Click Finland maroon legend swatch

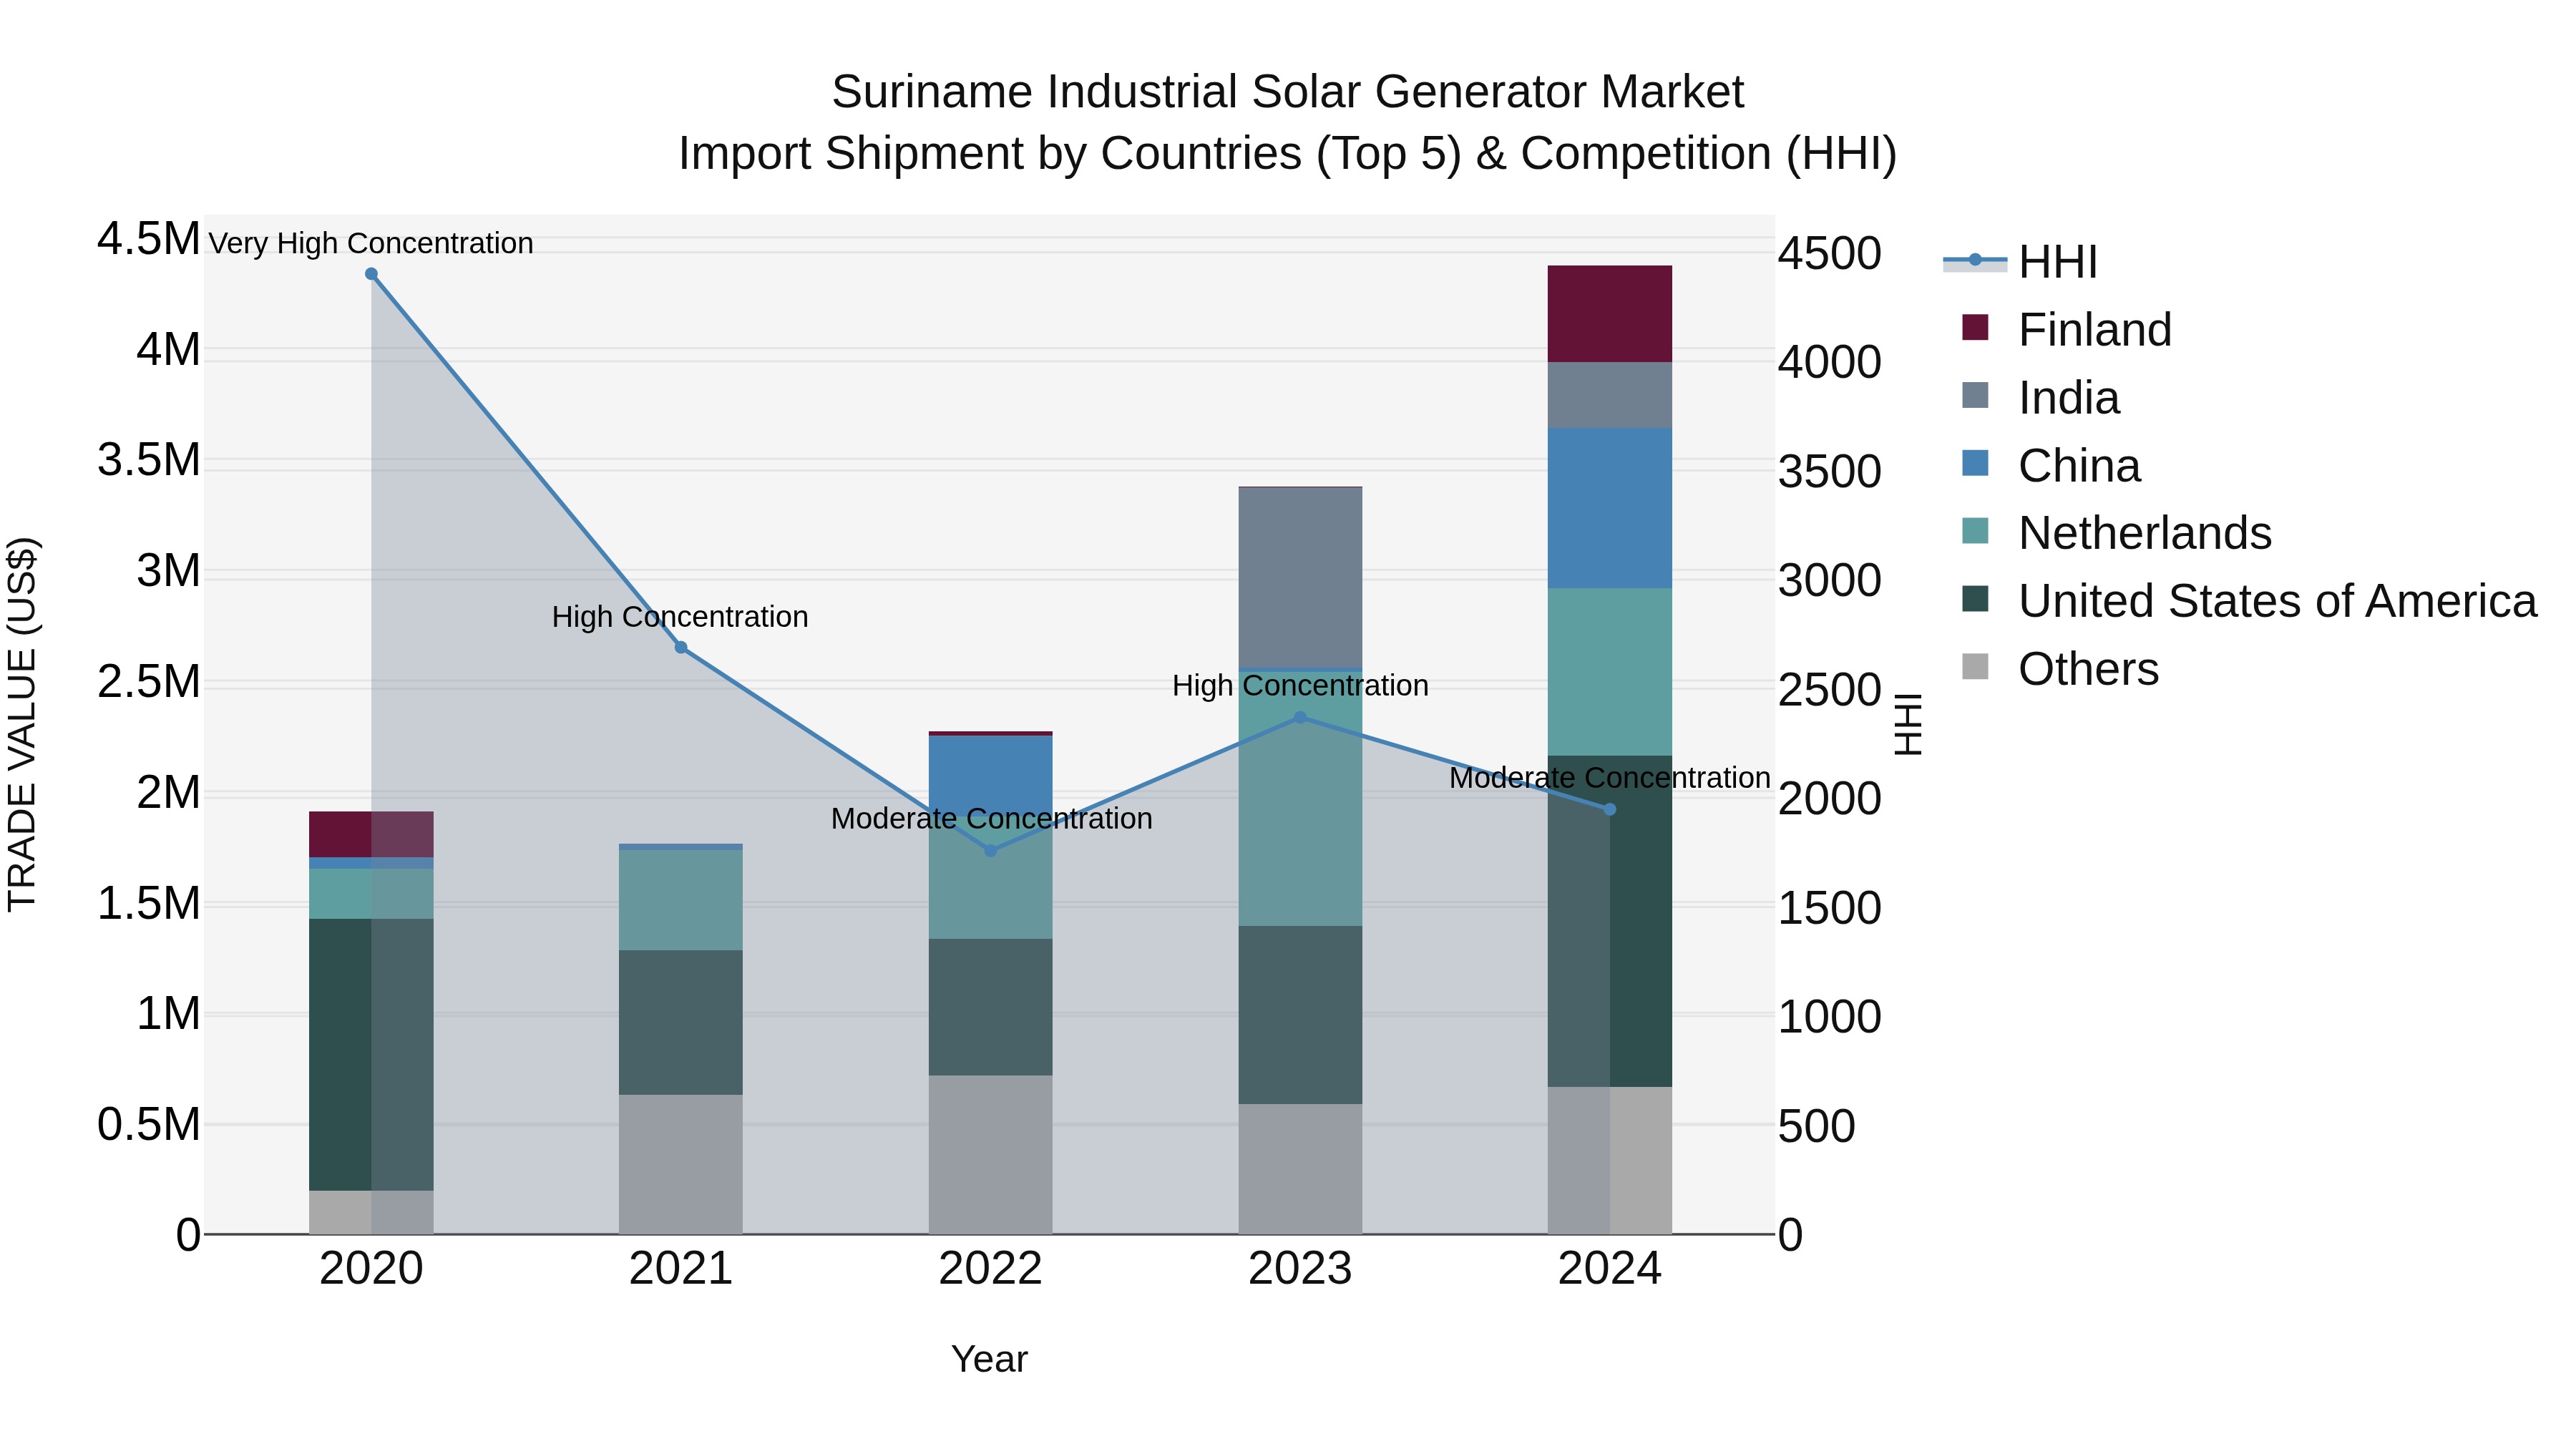[x=1975, y=327]
